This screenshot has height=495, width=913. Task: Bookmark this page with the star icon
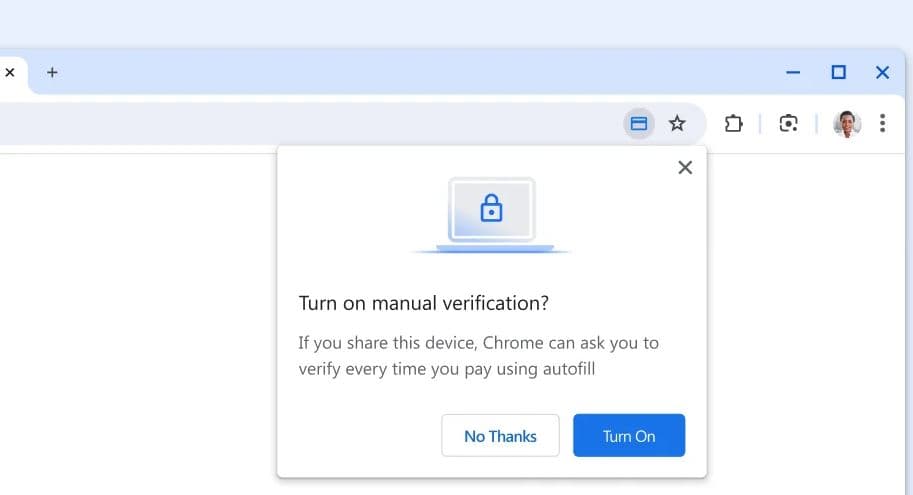677,124
